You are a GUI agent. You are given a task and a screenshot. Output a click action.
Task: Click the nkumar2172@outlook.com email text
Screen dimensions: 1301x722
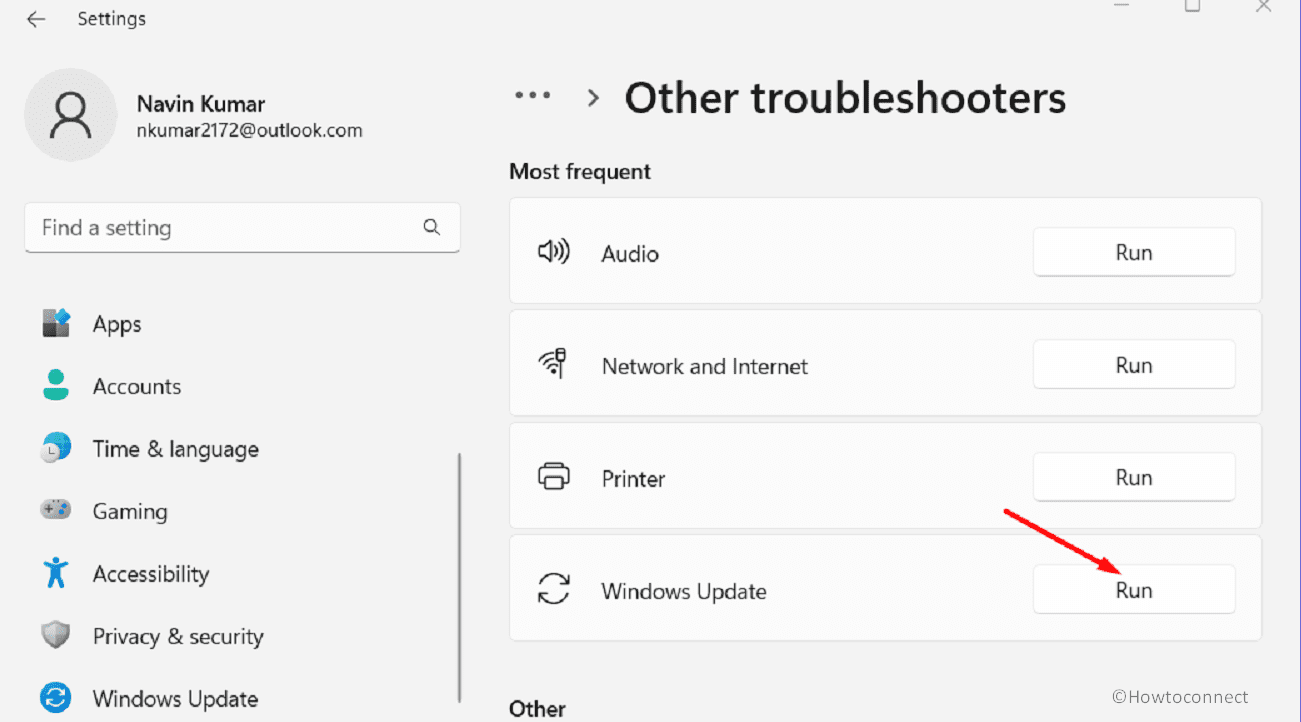pos(249,130)
